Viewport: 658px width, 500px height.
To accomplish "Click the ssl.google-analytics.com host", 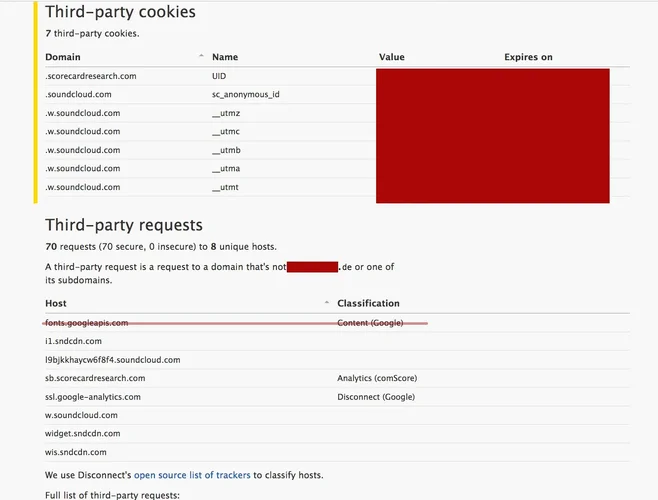I will pos(93,397).
